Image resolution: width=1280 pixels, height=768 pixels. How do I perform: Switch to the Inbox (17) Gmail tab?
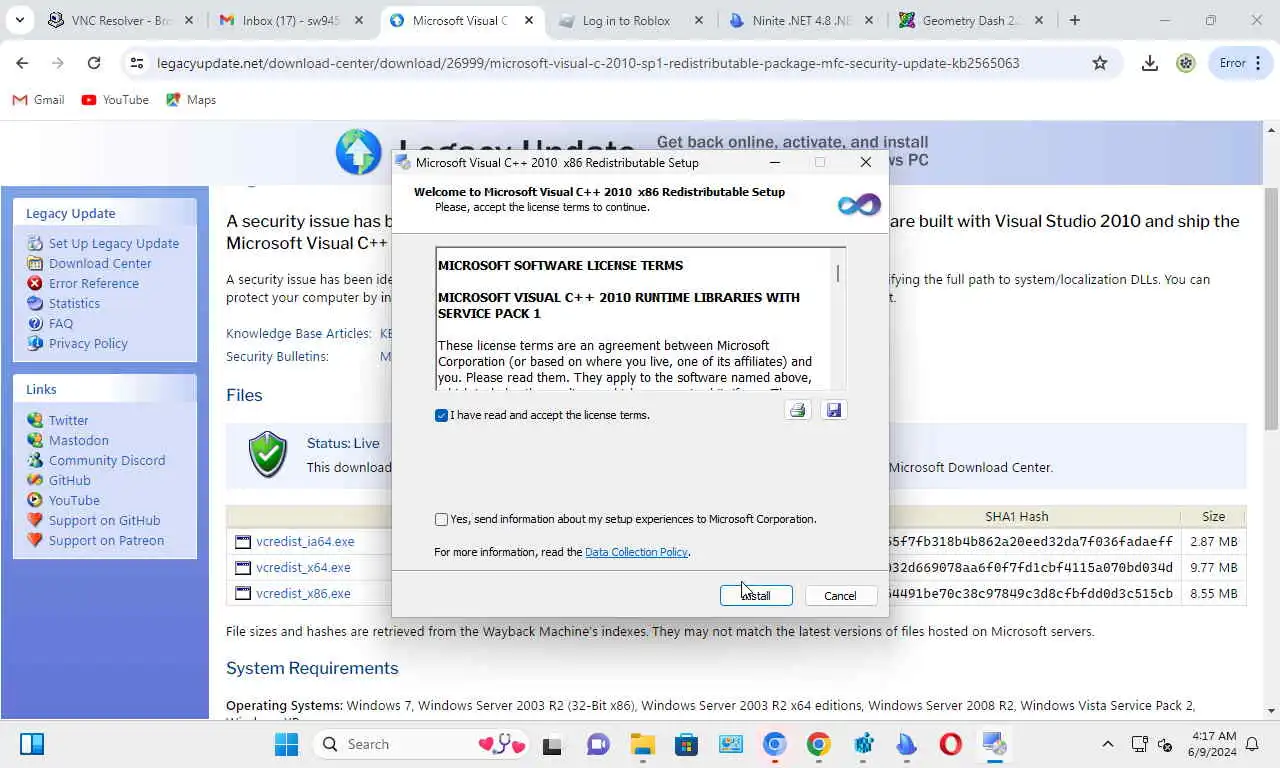click(292, 20)
